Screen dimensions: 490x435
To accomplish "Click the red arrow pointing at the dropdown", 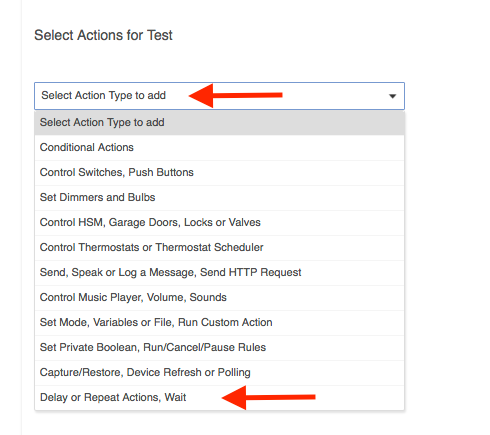I will 236,96.
